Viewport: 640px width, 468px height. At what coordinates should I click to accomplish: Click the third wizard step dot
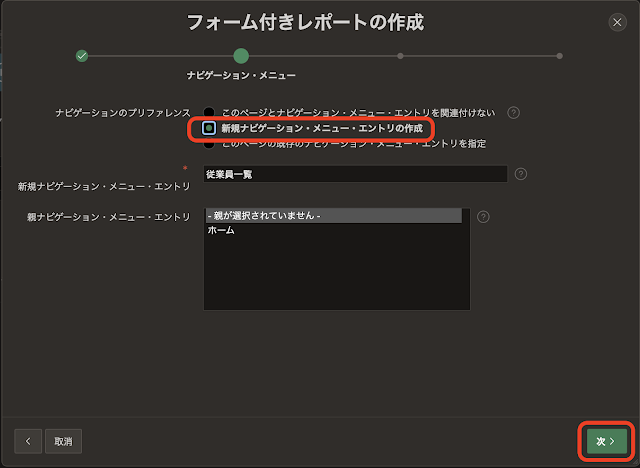coord(400,56)
